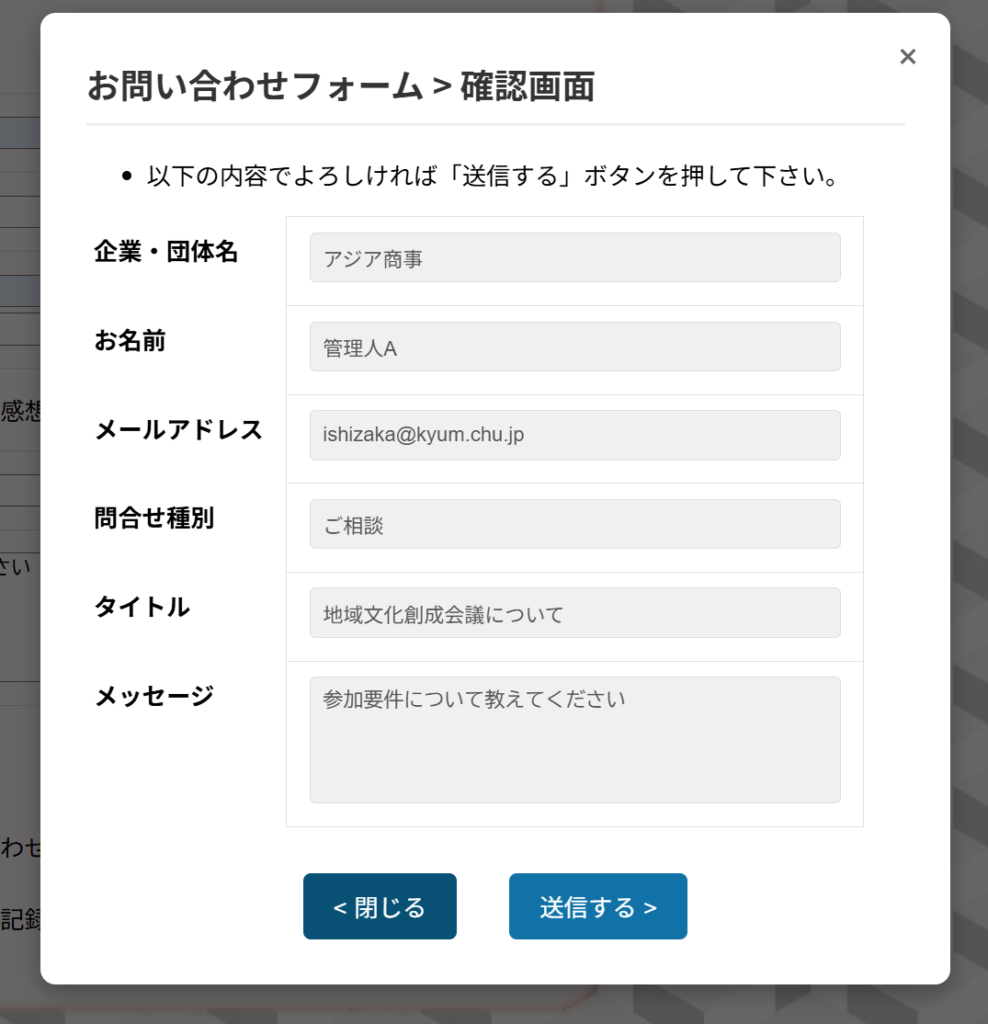988x1024 pixels.
Task: Click the message textarea with 参加要件 text
Action: pyautogui.click(x=575, y=739)
